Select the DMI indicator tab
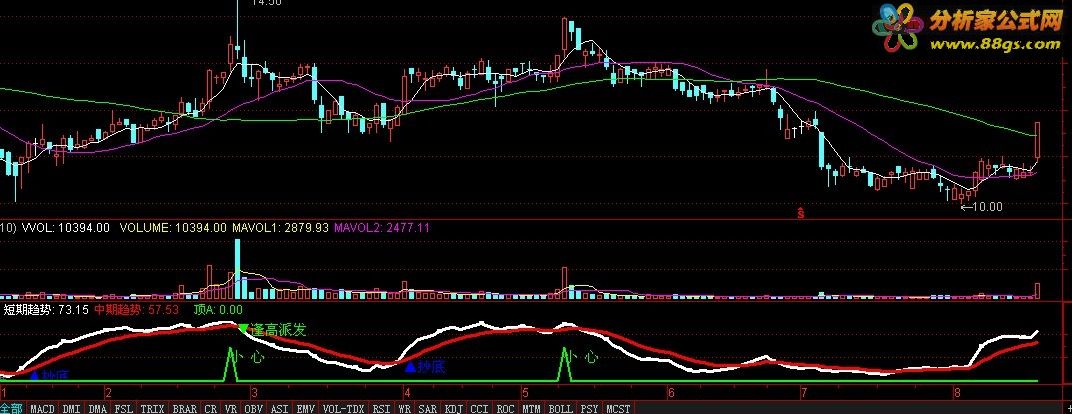This screenshot has width=1072, height=414. [72, 409]
